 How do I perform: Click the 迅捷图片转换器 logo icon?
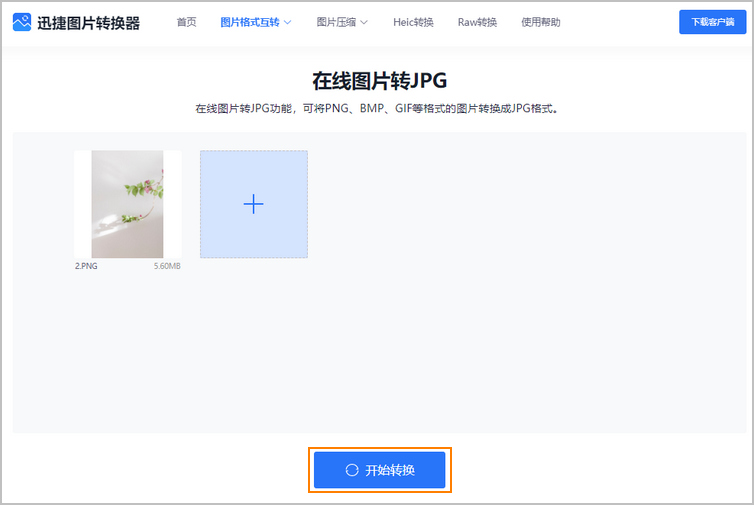(x=22, y=22)
